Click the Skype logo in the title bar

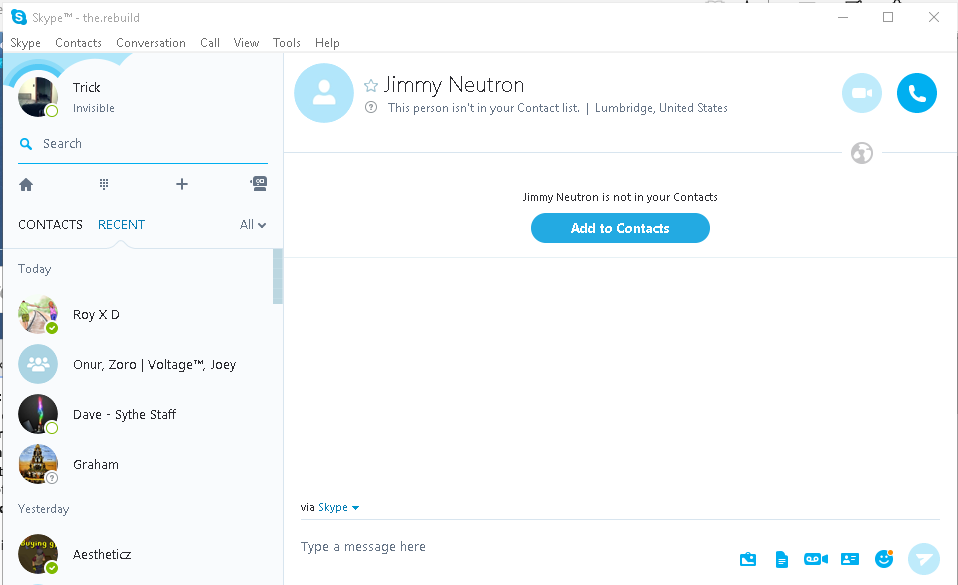19,17
